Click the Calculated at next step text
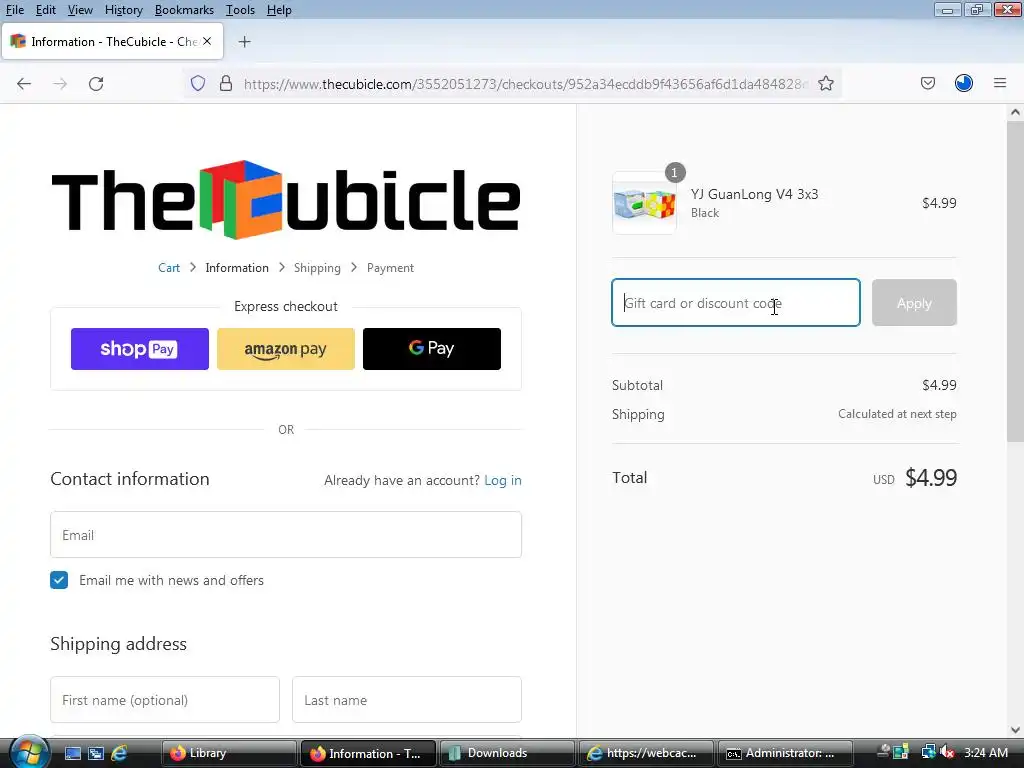The height and width of the screenshot is (768, 1024). click(897, 414)
